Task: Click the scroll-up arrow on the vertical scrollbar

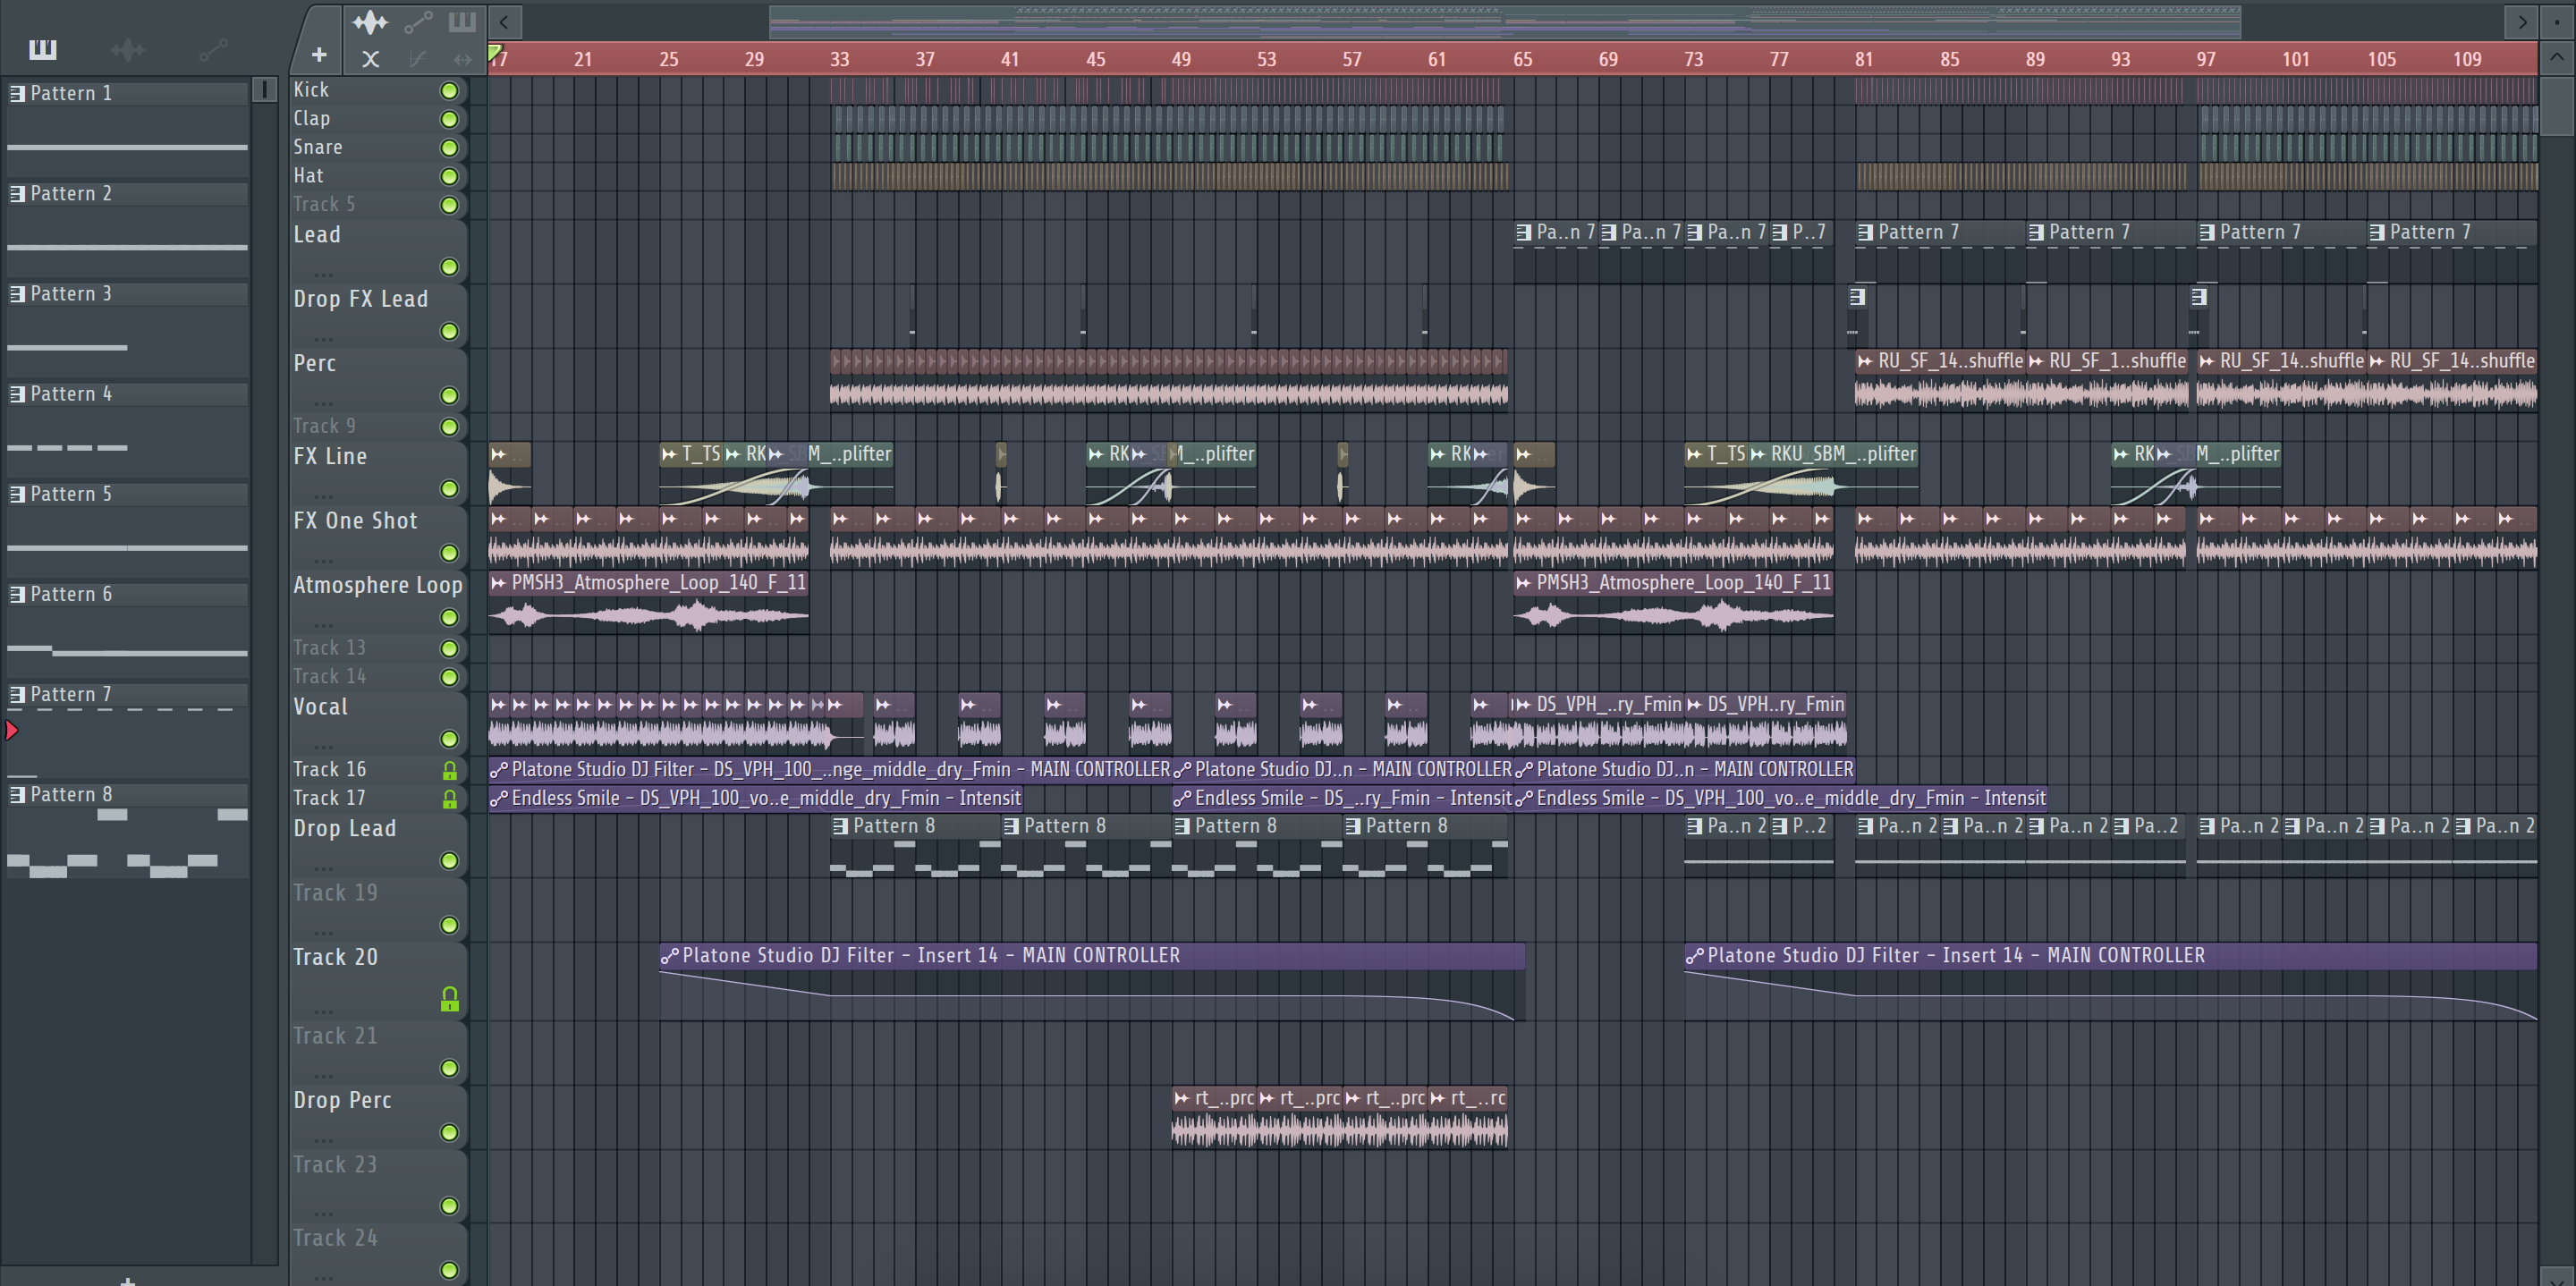Action: [2557, 57]
